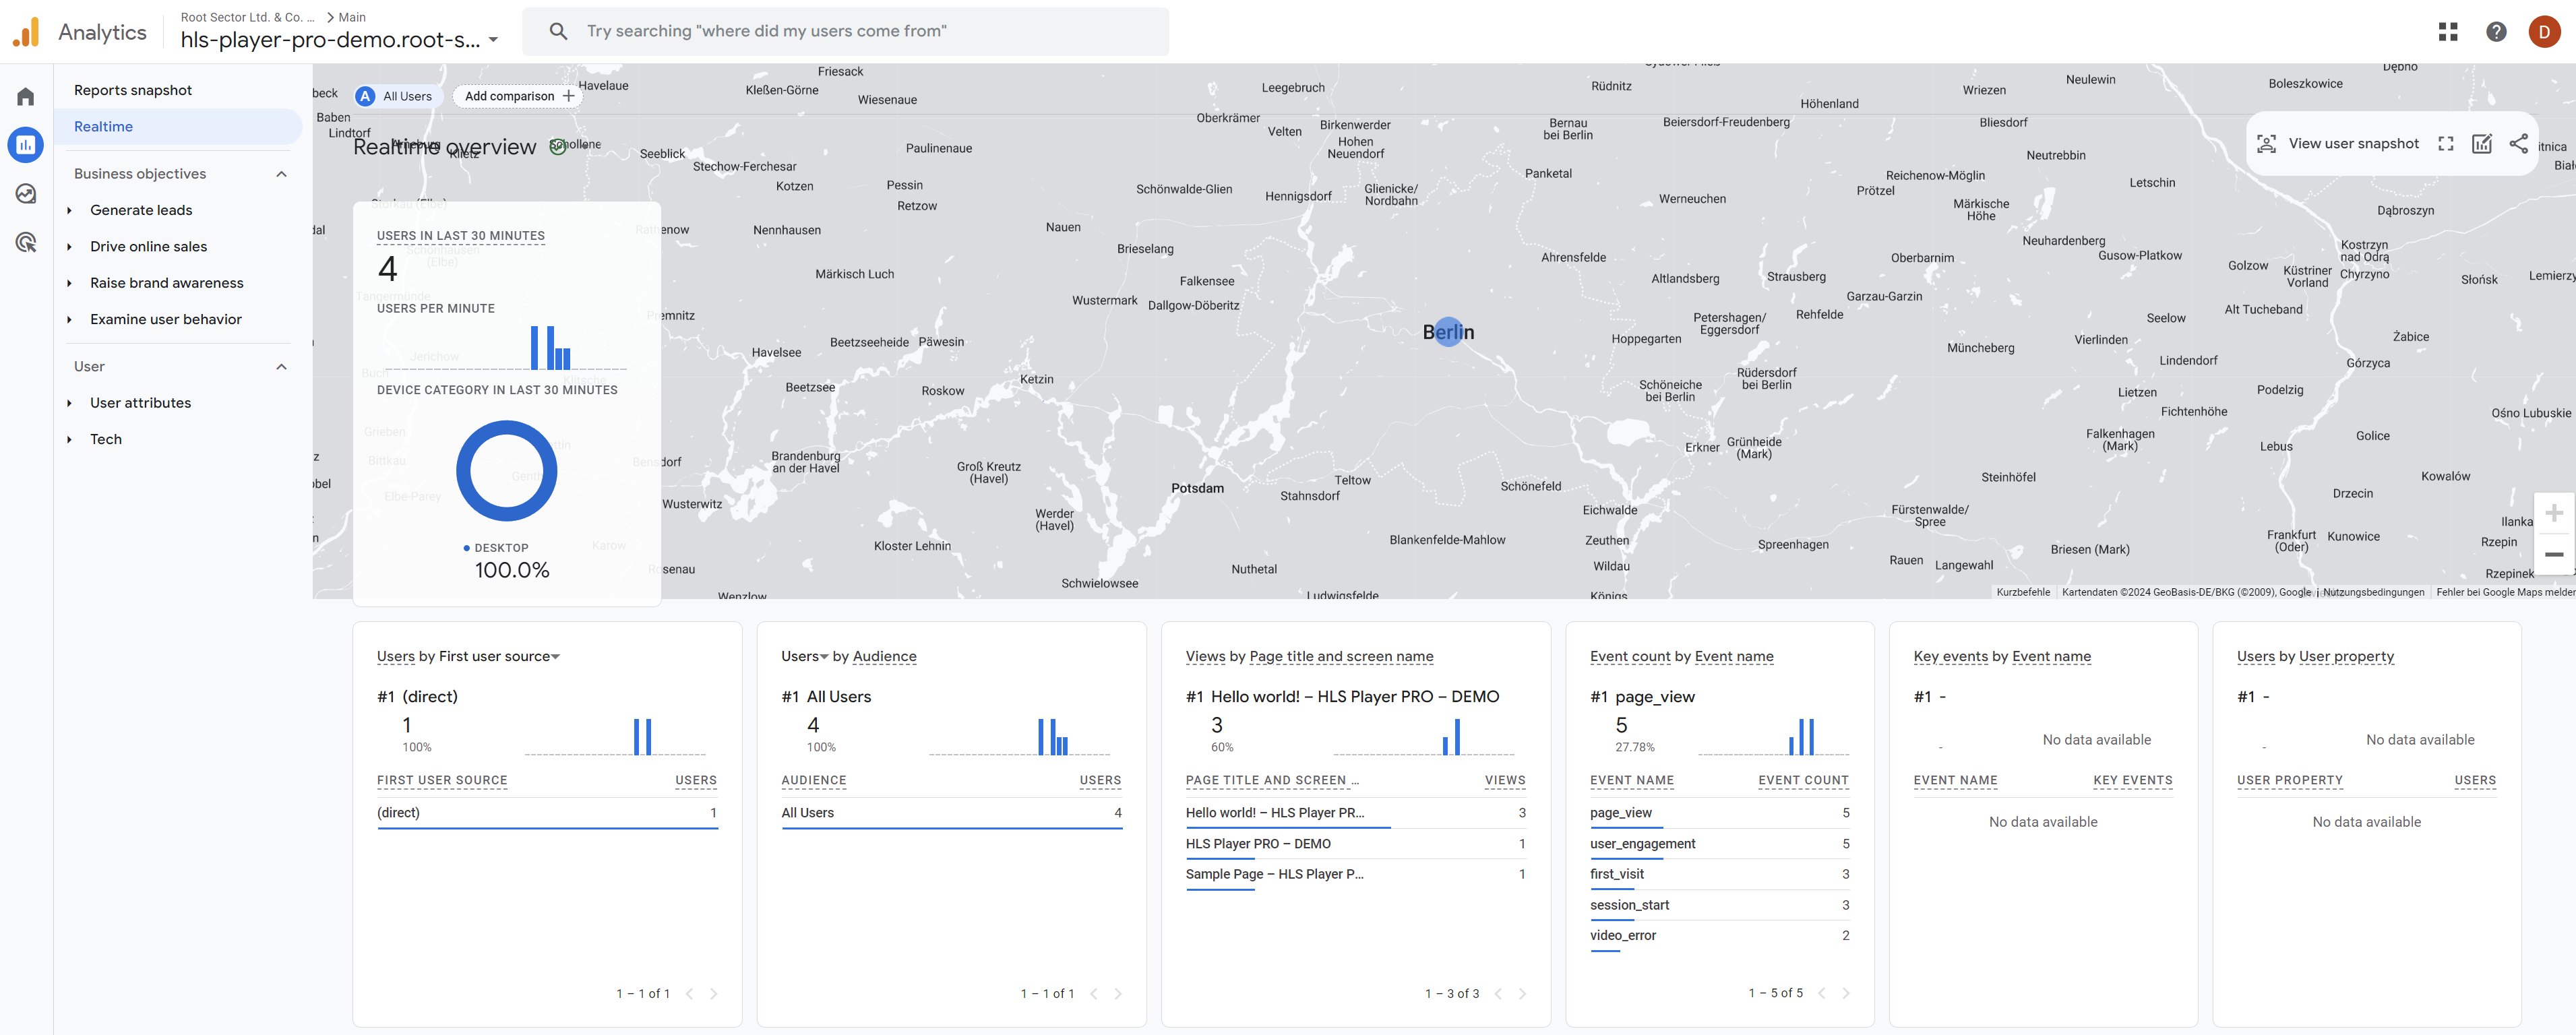Select Realtime in the reports menu
Viewport: 2576px width, 1035px height.
pyautogui.click(x=178, y=127)
